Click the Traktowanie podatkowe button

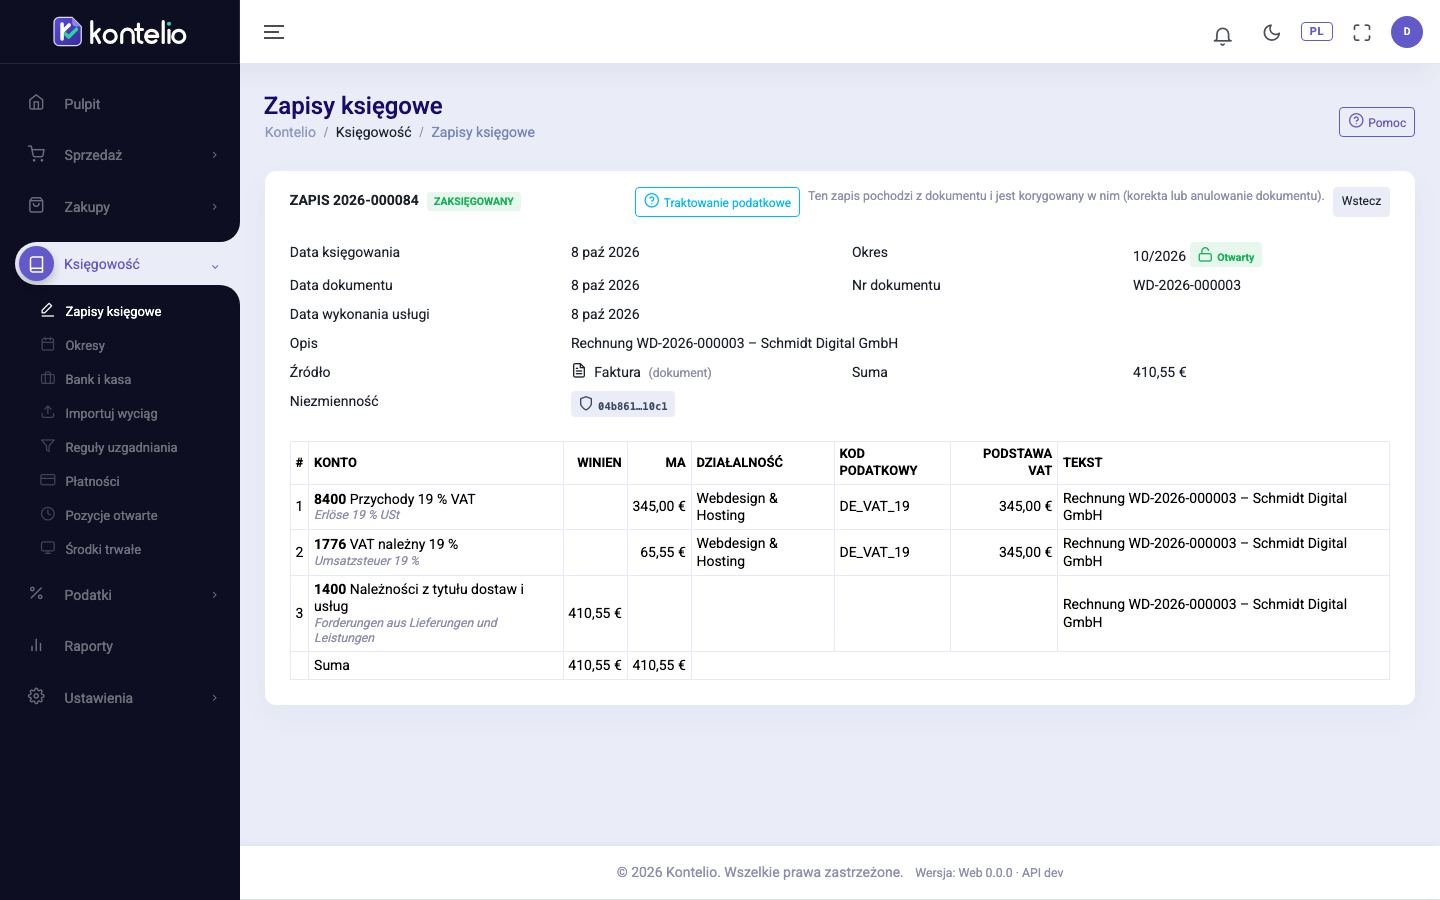click(x=717, y=202)
